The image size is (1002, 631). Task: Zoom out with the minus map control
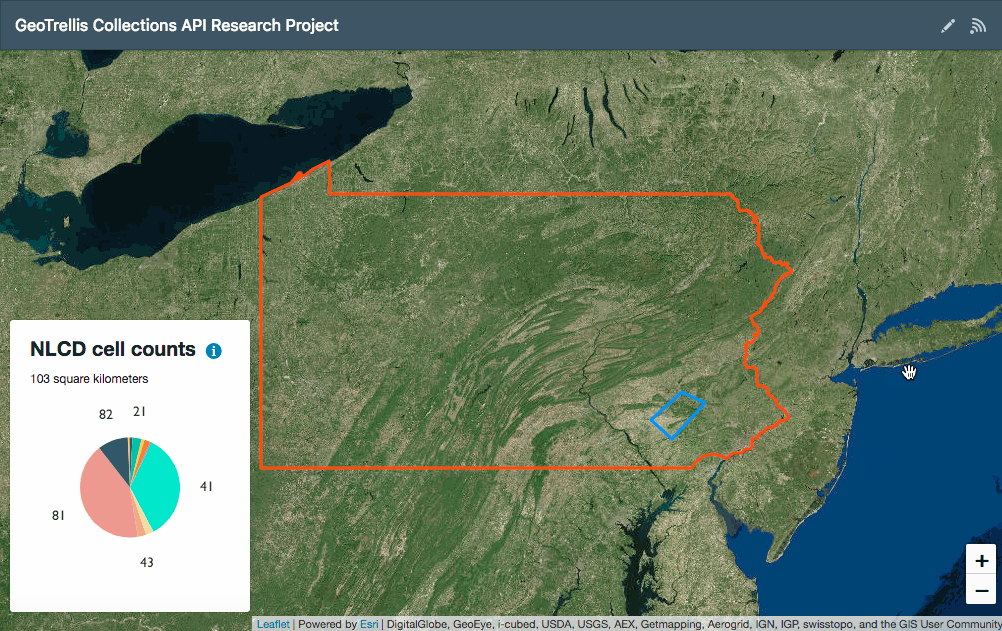981,591
